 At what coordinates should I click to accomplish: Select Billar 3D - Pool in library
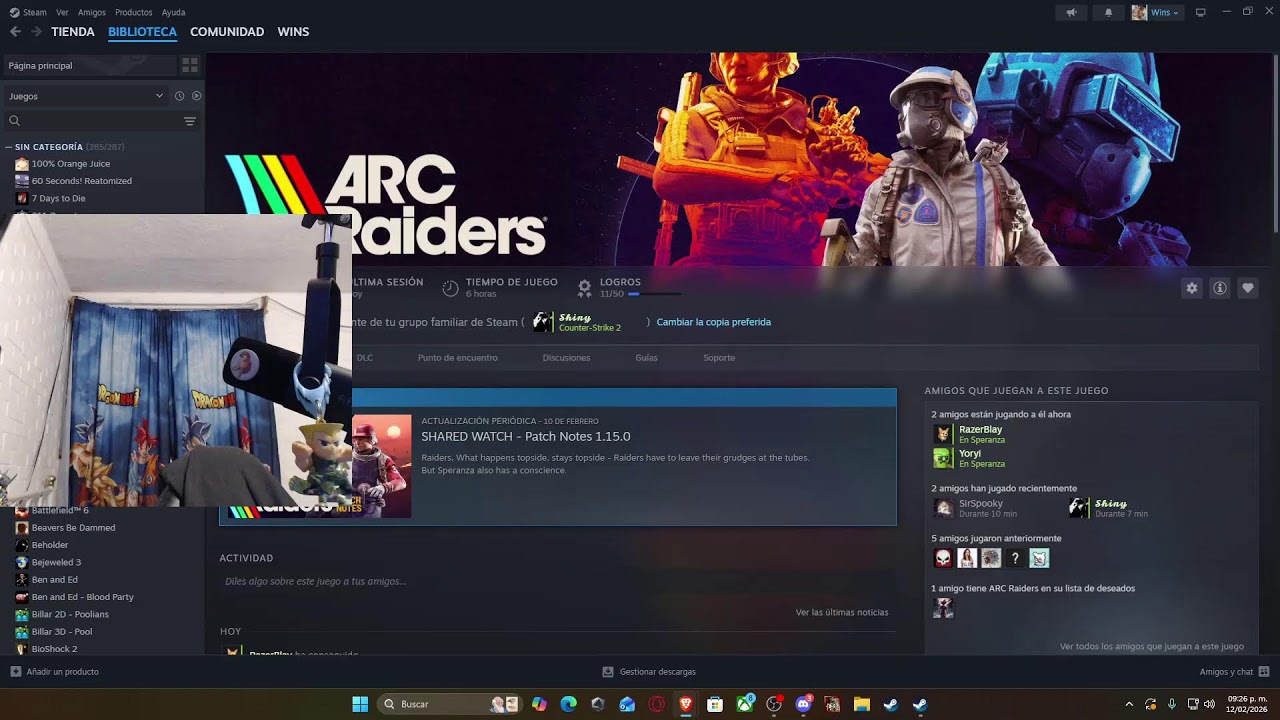pos(62,632)
